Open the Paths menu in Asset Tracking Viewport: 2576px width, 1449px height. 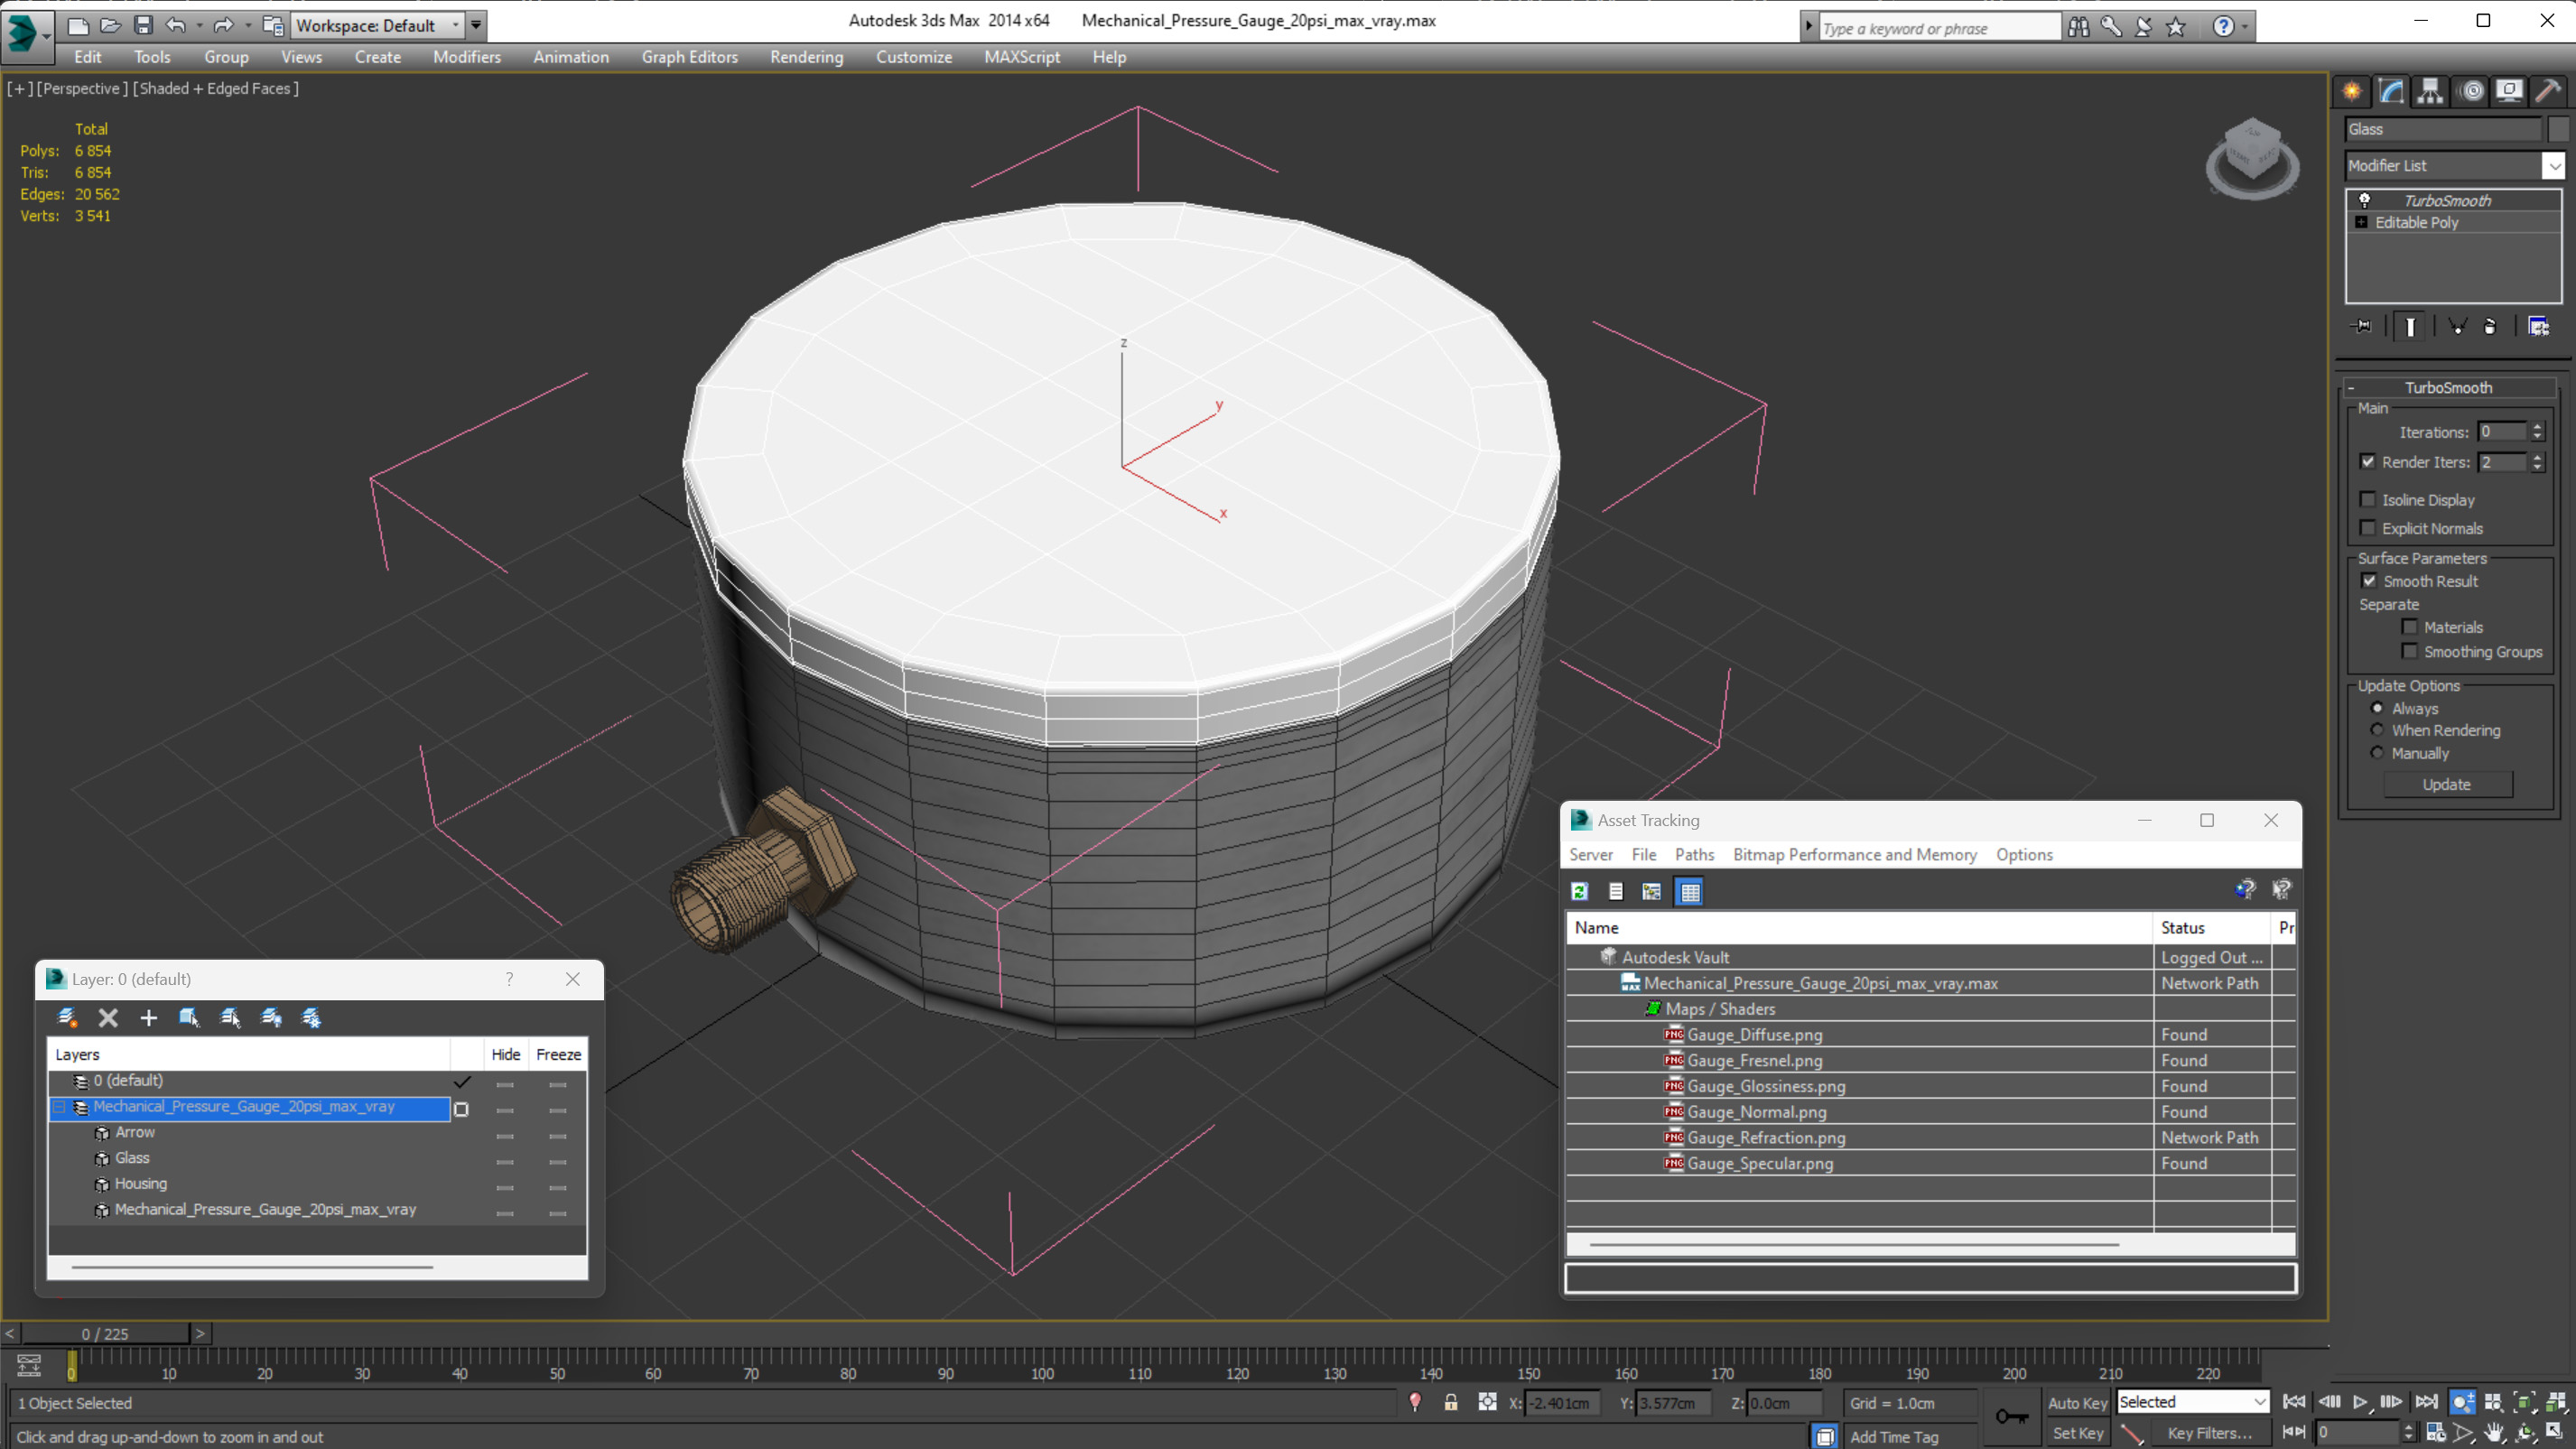coord(1694,854)
